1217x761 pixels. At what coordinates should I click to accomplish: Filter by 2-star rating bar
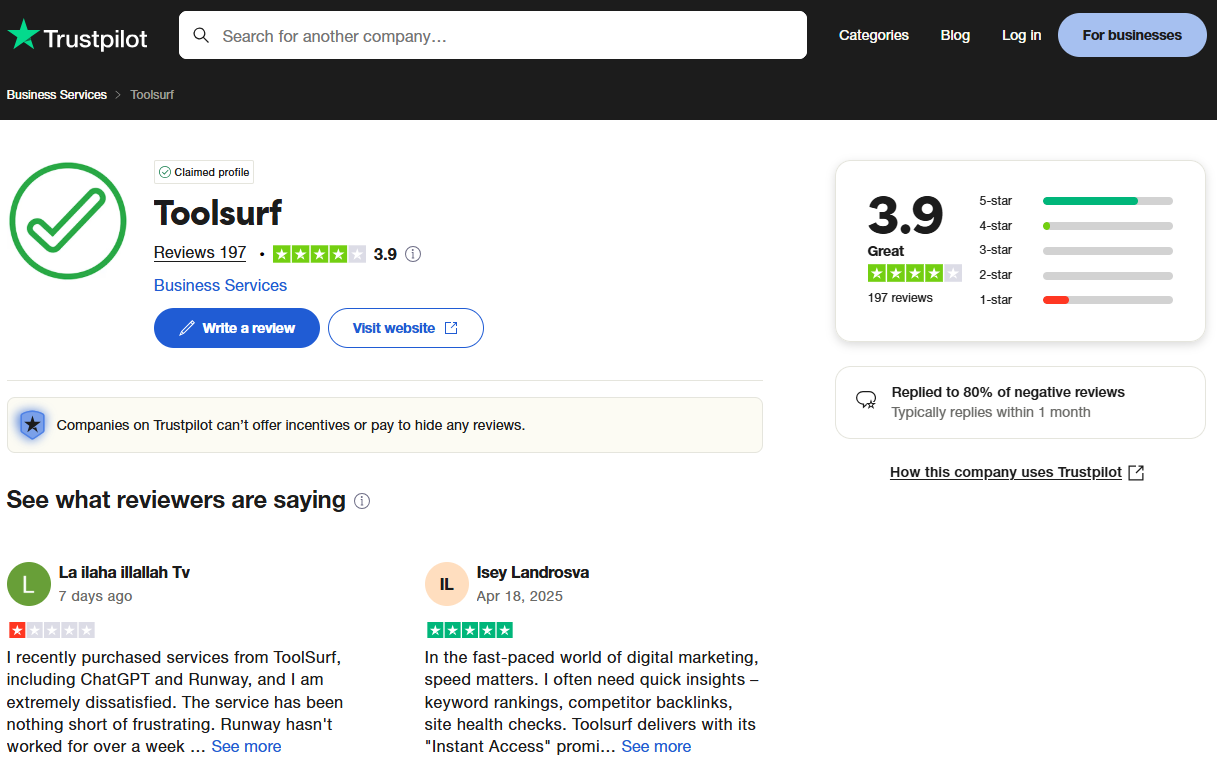1076,275
